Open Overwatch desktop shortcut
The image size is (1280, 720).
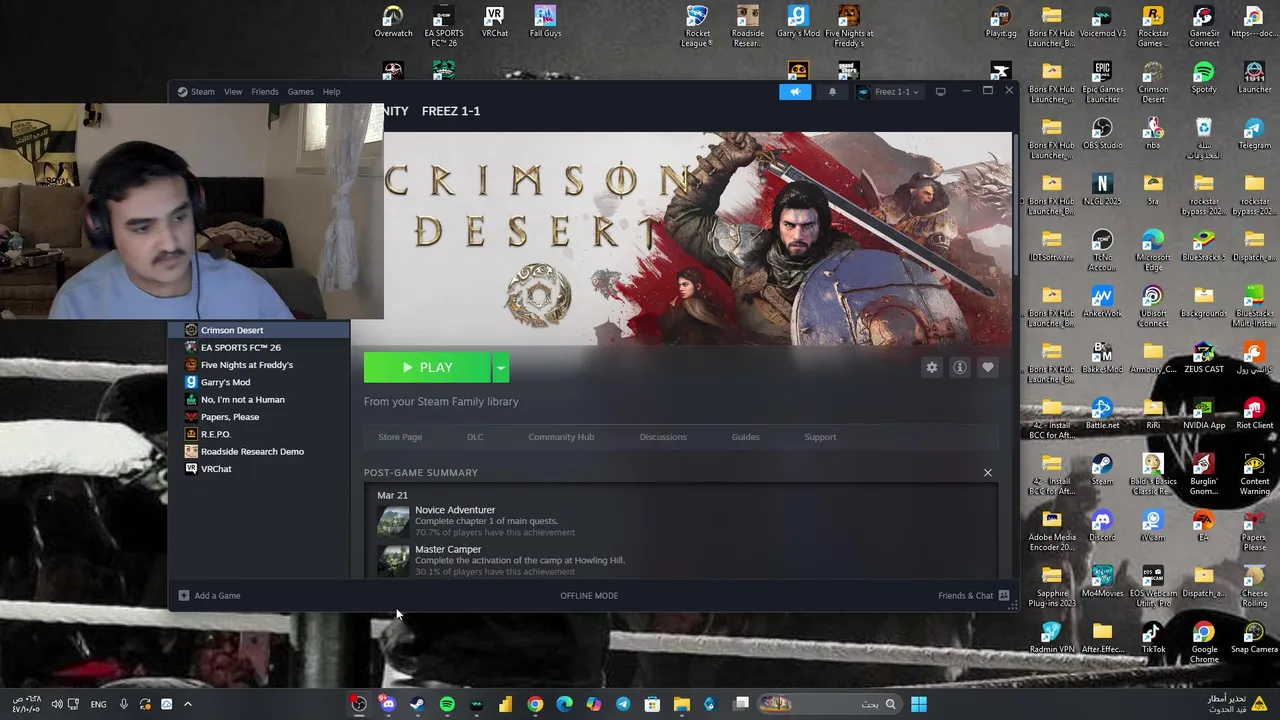coord(393,23)
